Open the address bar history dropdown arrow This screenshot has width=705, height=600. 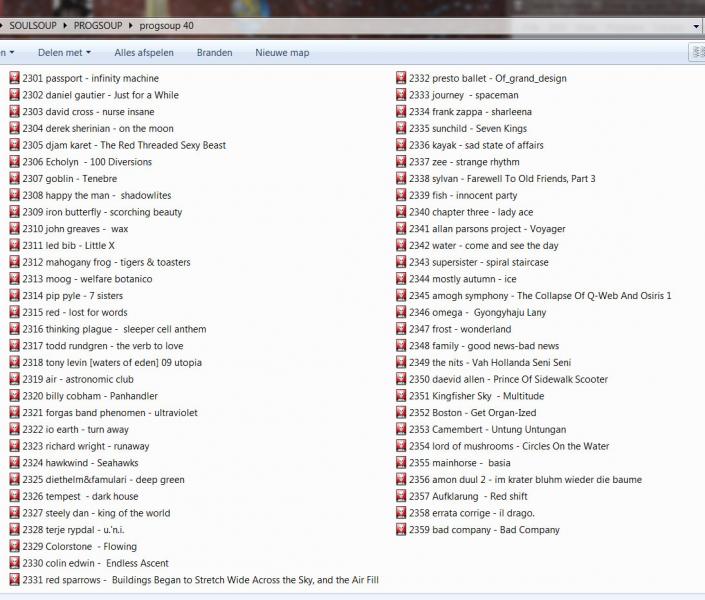pyautogui.click(x=696, y=26)
